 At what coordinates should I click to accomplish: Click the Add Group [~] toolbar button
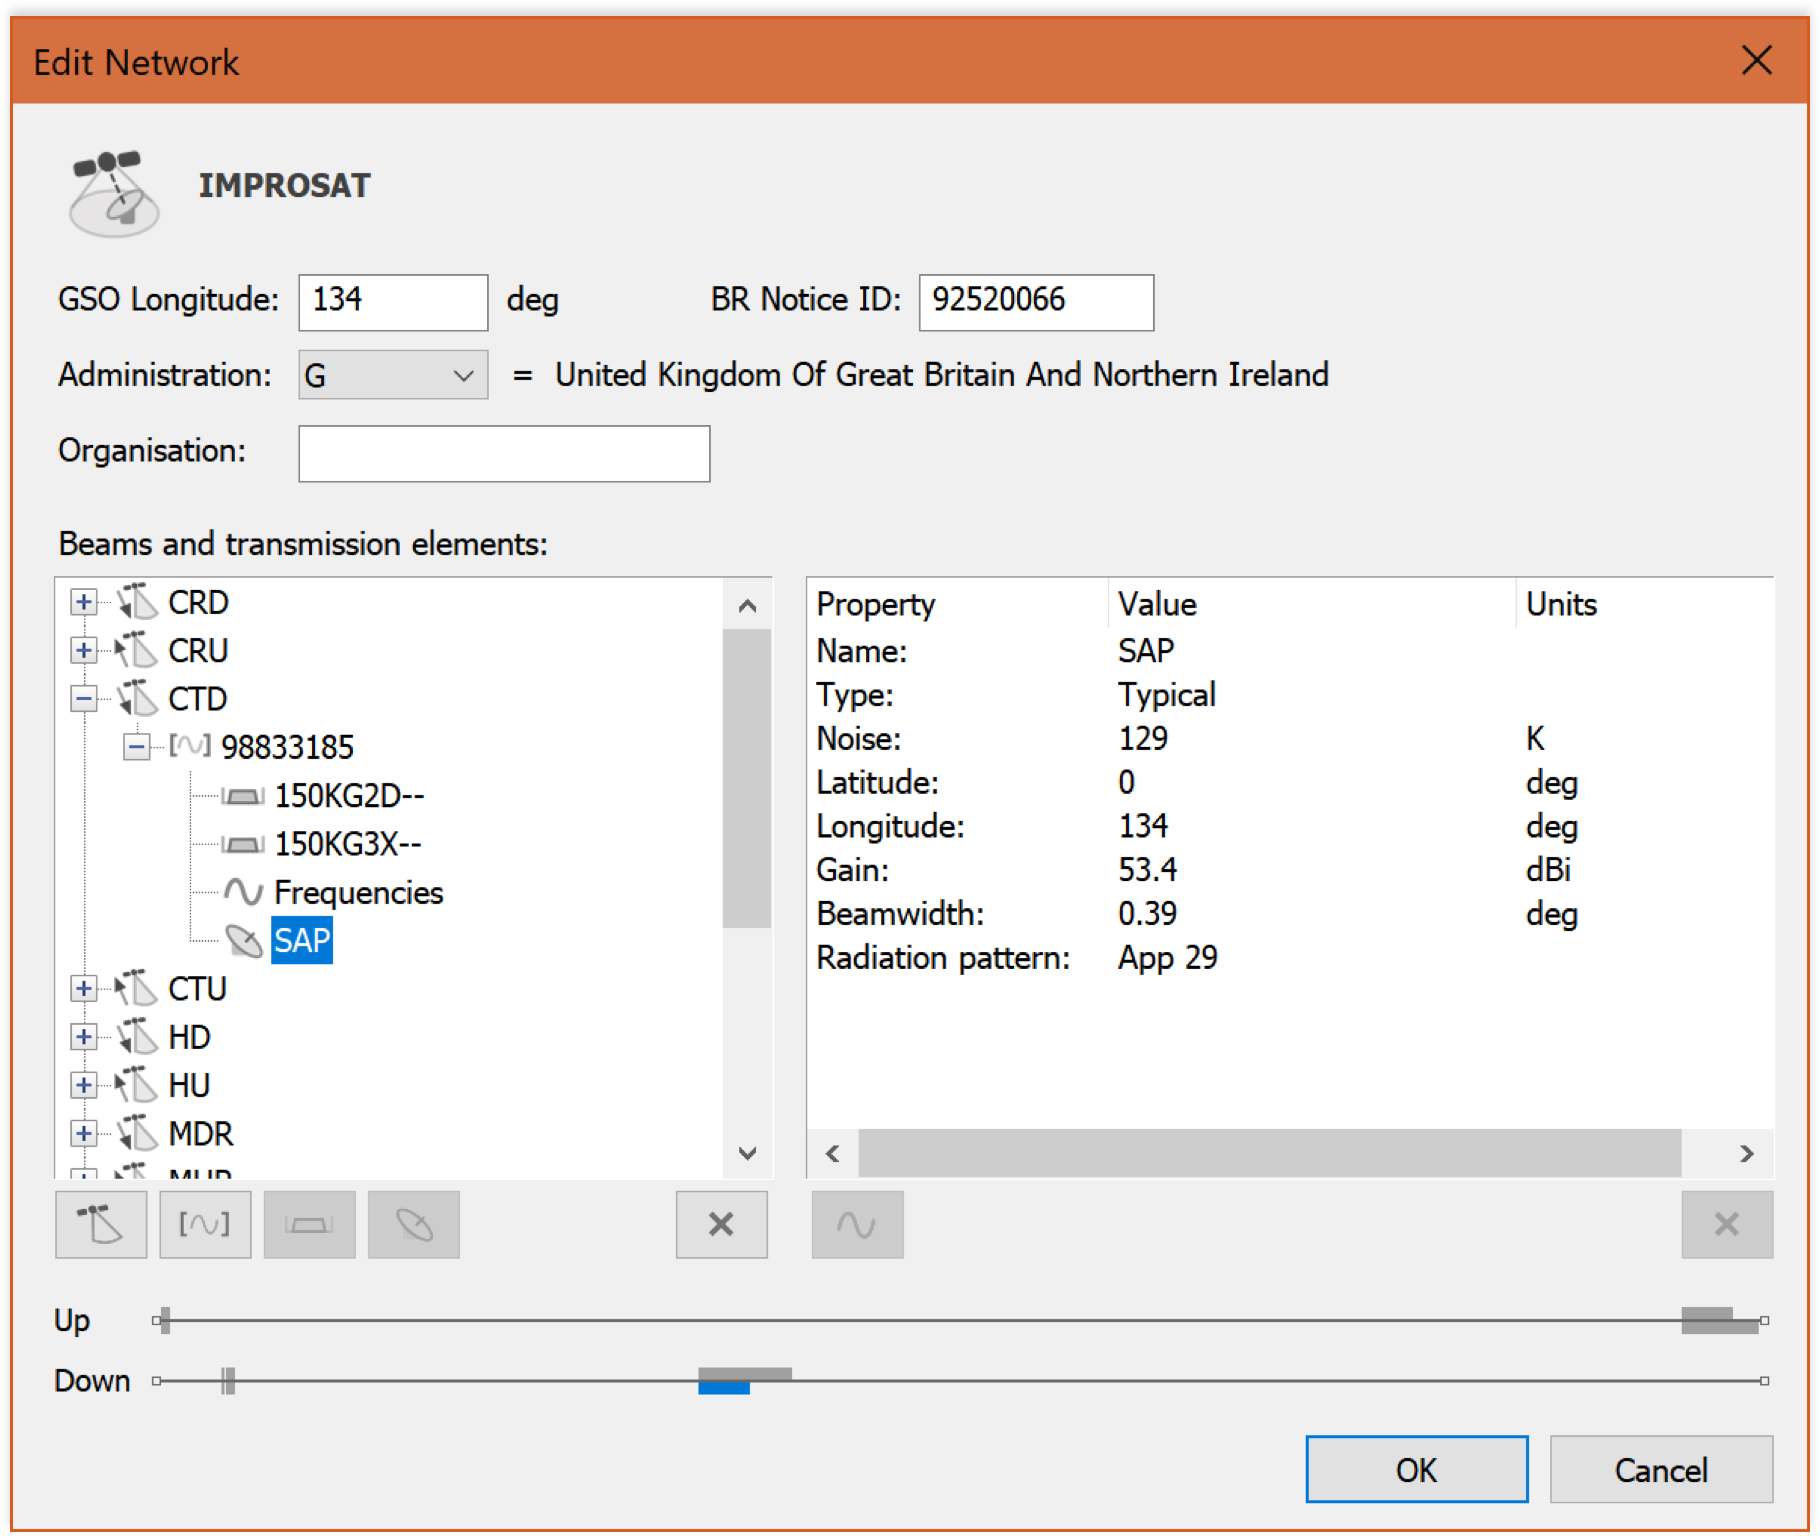(205, 1224)
